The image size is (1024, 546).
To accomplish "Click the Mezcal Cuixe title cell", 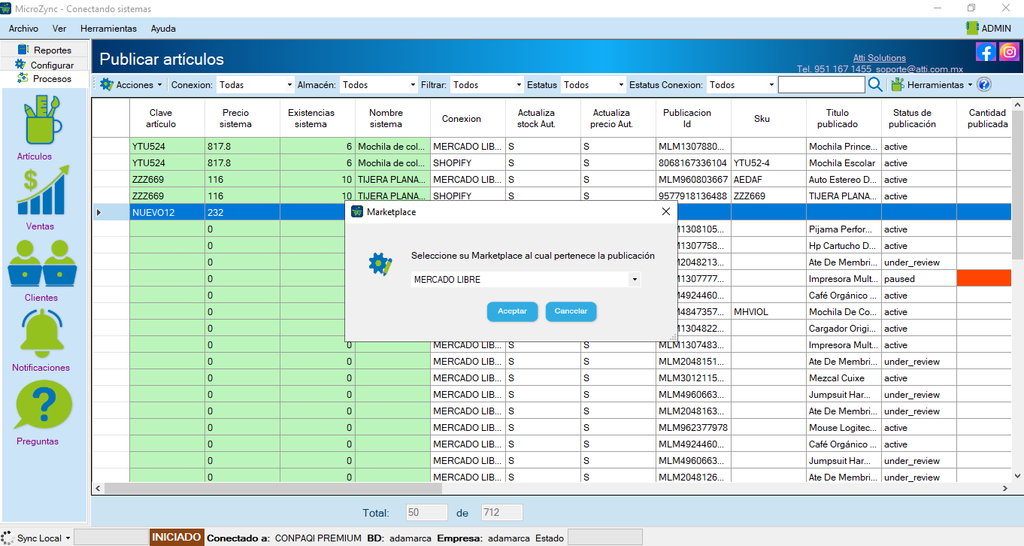I will point(844,378).
